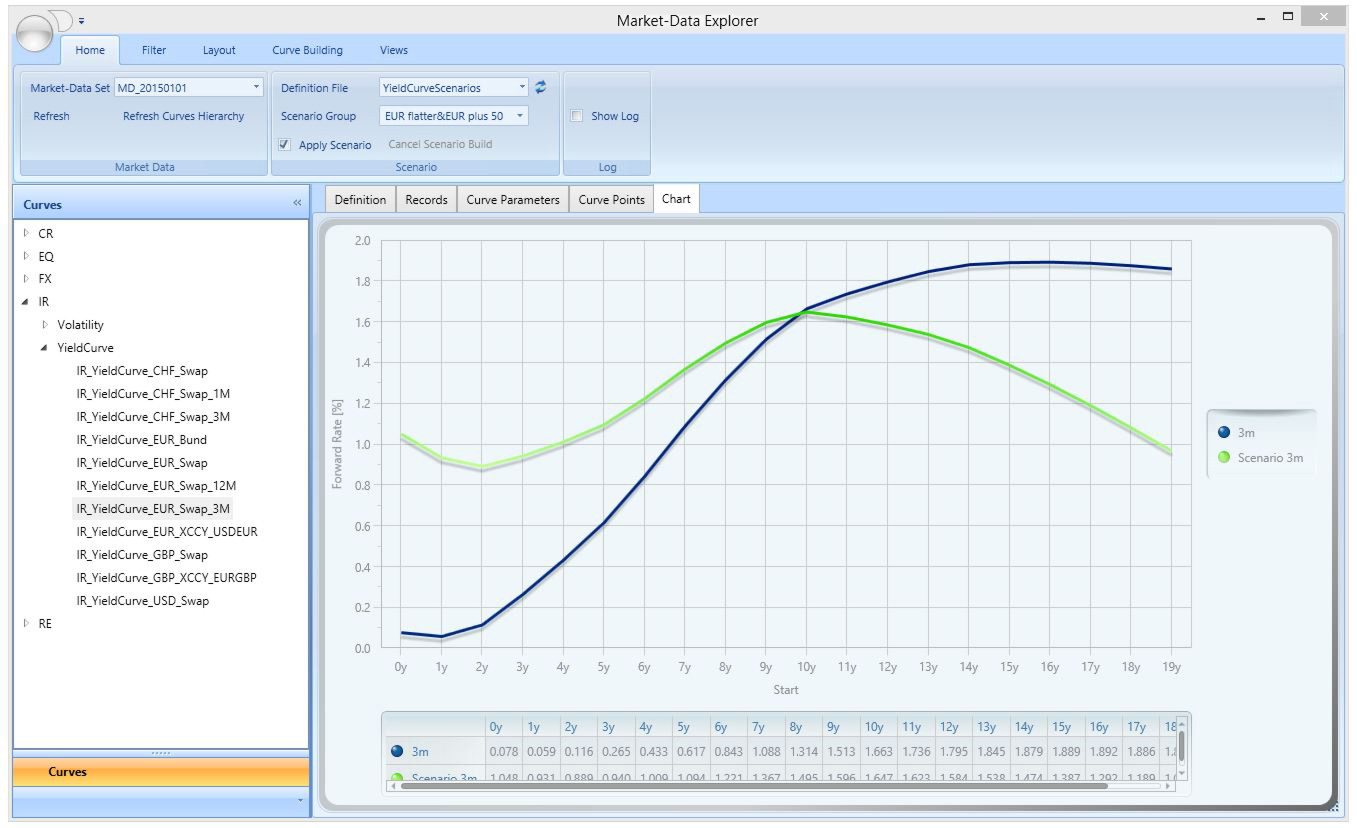Click the Scenario 3m legend label
1357x828 pixels.
tap(1270, 458)
